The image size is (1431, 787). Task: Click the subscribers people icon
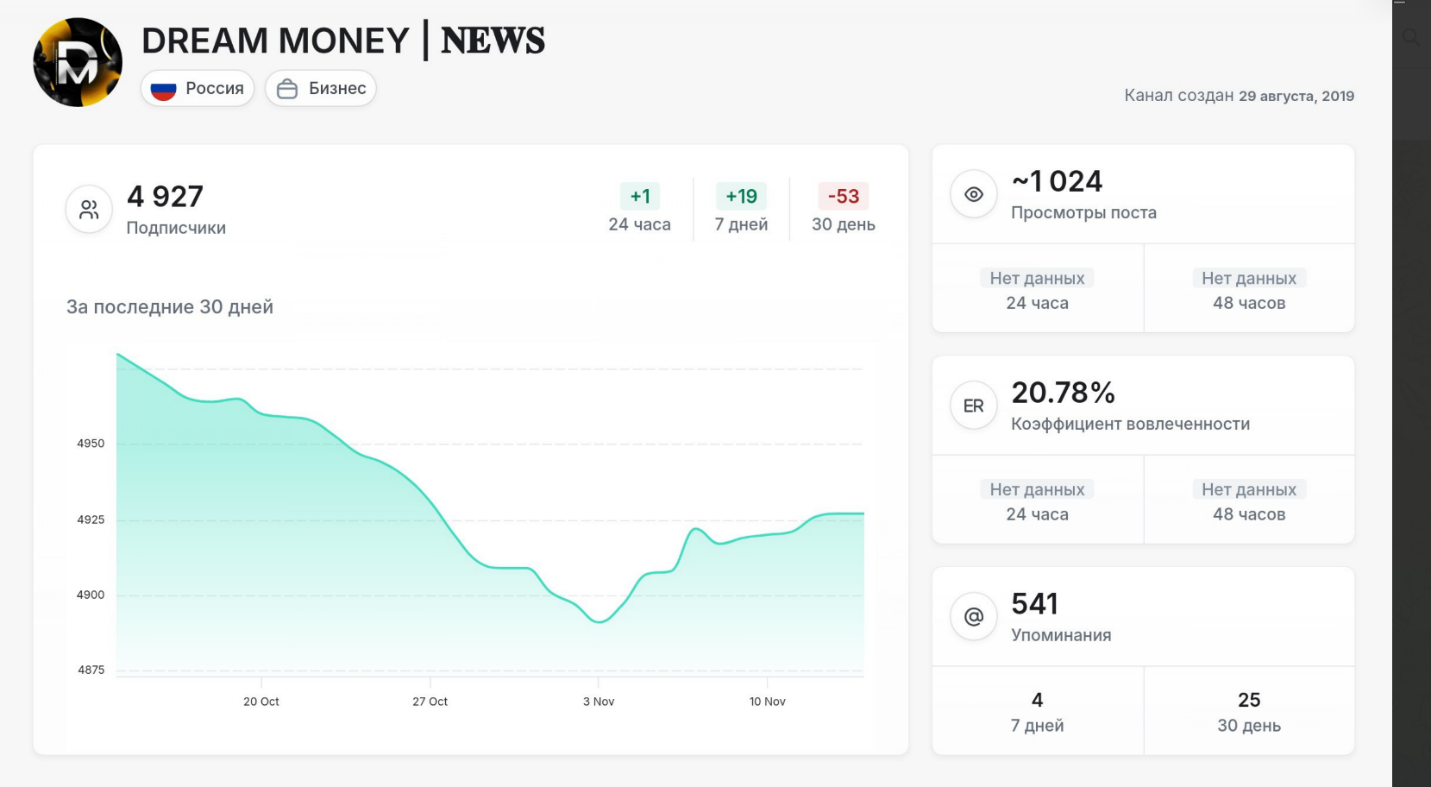click(x=89, y=210)
